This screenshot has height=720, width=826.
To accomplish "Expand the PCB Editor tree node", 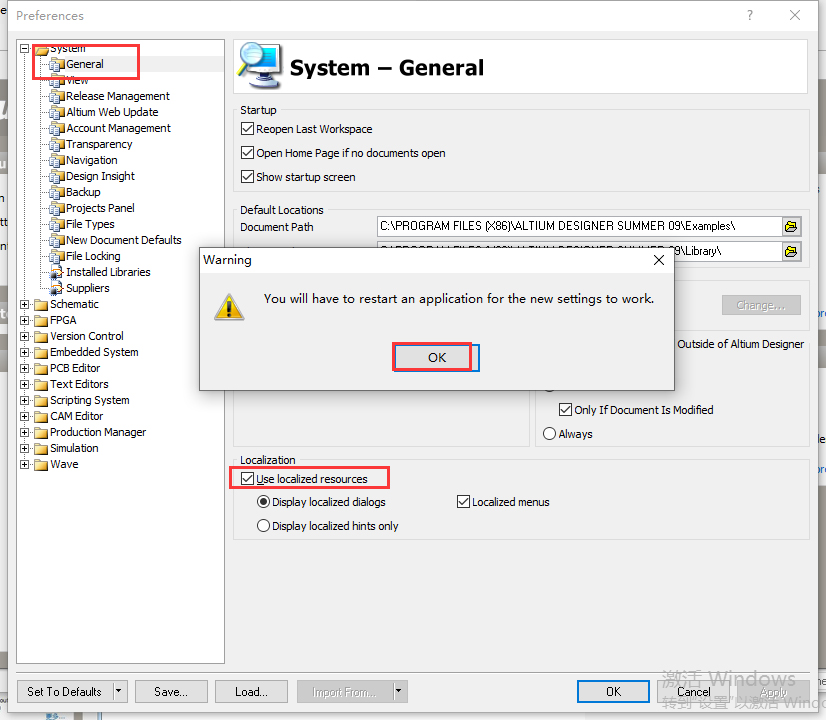I will 24,368.
